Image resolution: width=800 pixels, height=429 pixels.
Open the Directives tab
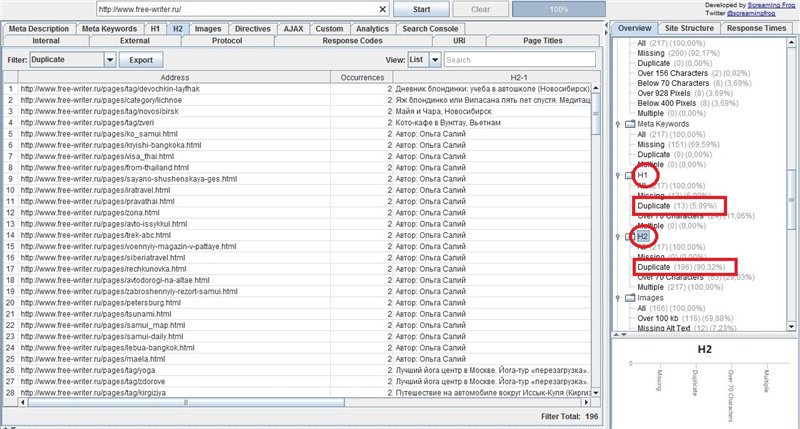(253, 29)
